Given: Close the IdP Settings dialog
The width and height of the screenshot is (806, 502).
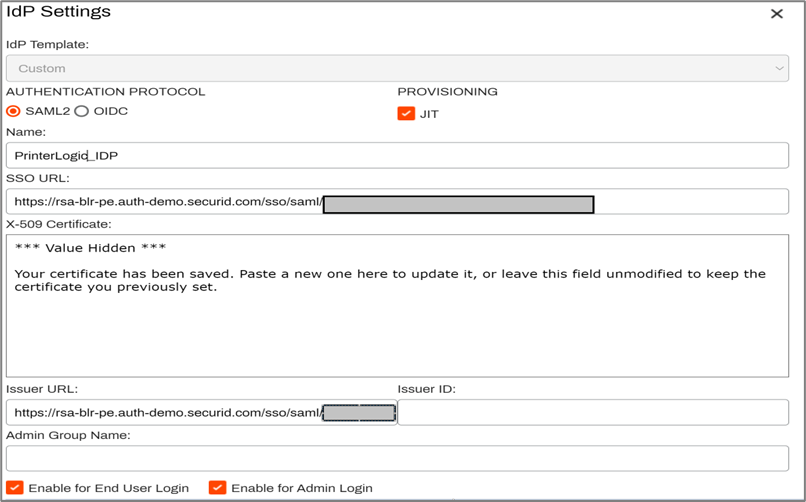Looking at the screenshot, I should [776, 14].
